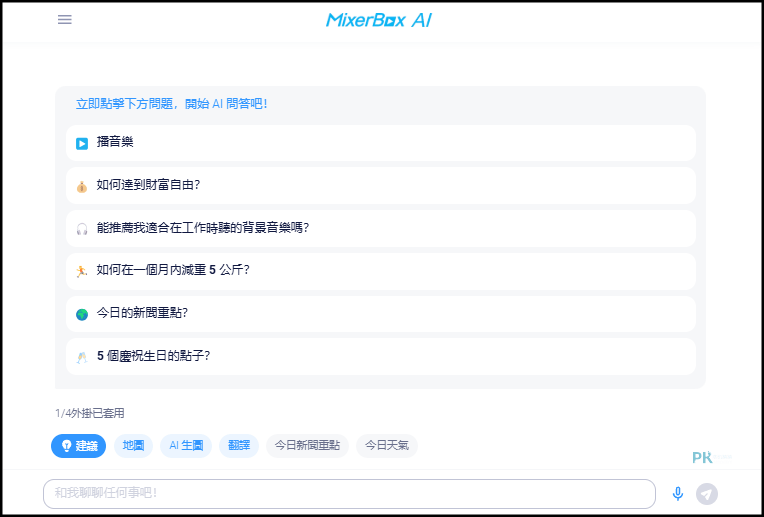Click the running person icon
764x517 pixels.
pyautogui.click(x=82, y=271)
